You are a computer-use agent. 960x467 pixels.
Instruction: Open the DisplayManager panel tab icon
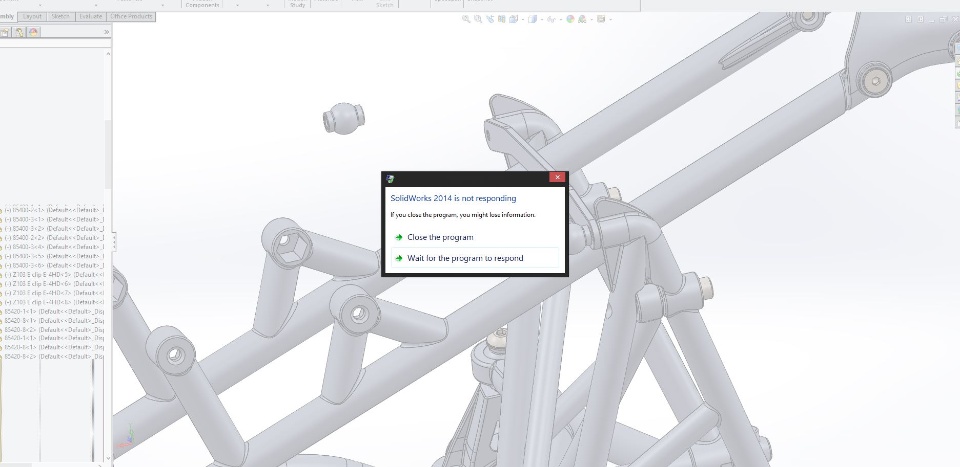pyautogui.click(x=34, y=32)
